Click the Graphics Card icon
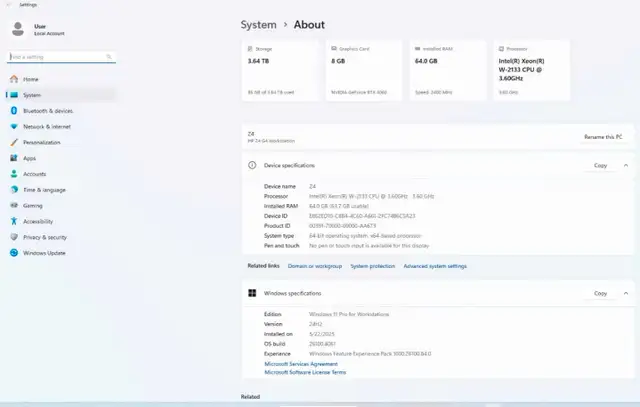 pos(334,49)
